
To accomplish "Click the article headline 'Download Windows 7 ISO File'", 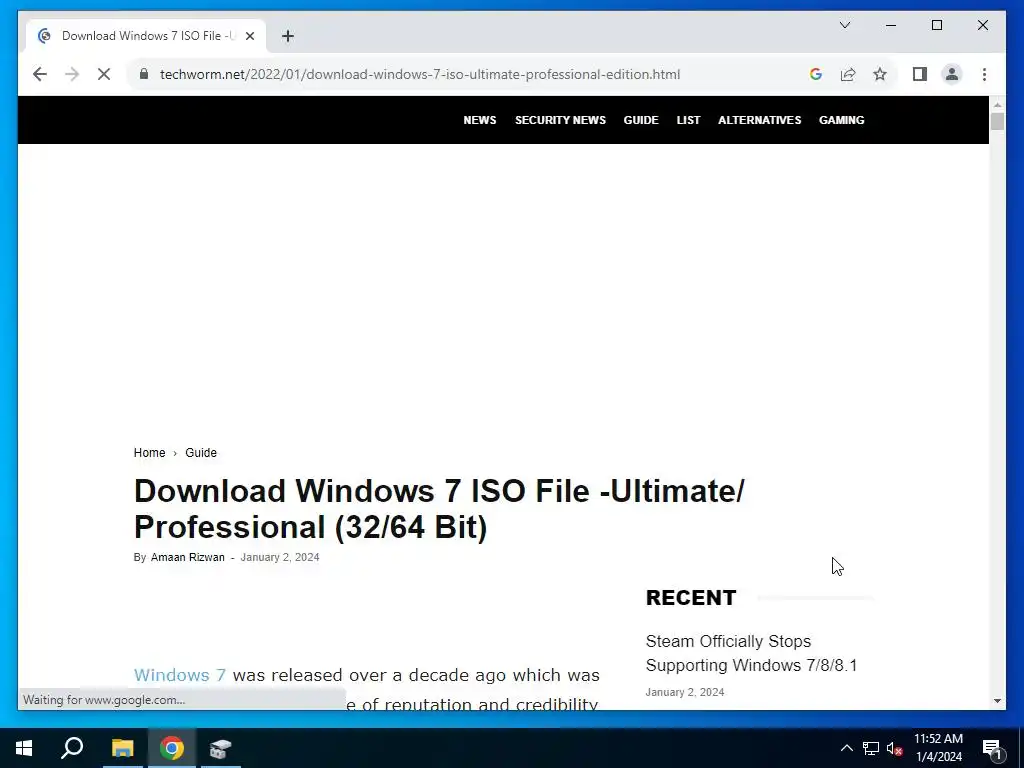I will 439,509.
